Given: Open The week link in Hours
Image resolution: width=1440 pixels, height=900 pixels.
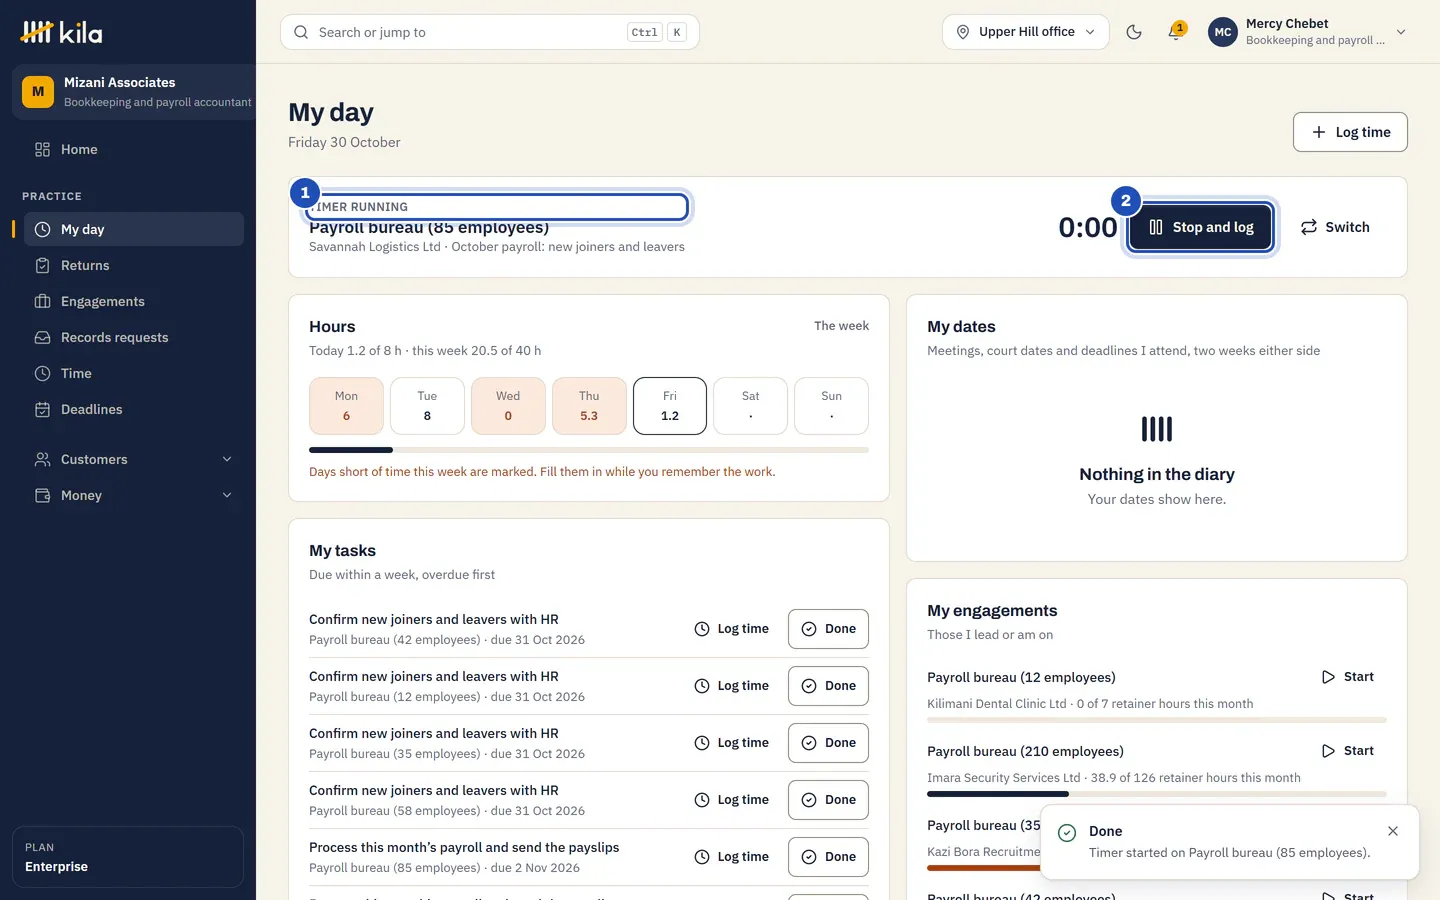Looking at the screenshot, I should [841, 326].
